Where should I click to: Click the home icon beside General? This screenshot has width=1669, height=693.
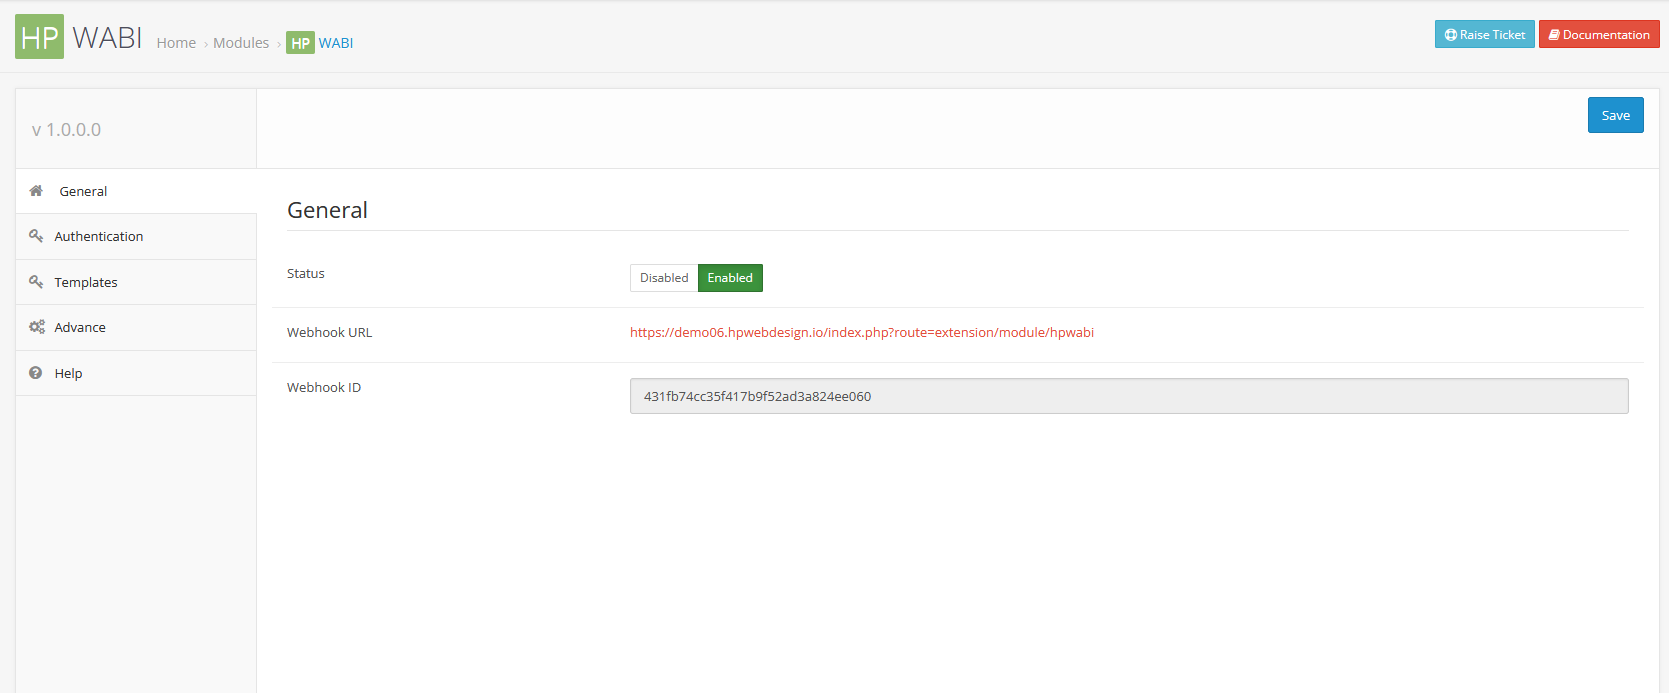pos(36,191)
